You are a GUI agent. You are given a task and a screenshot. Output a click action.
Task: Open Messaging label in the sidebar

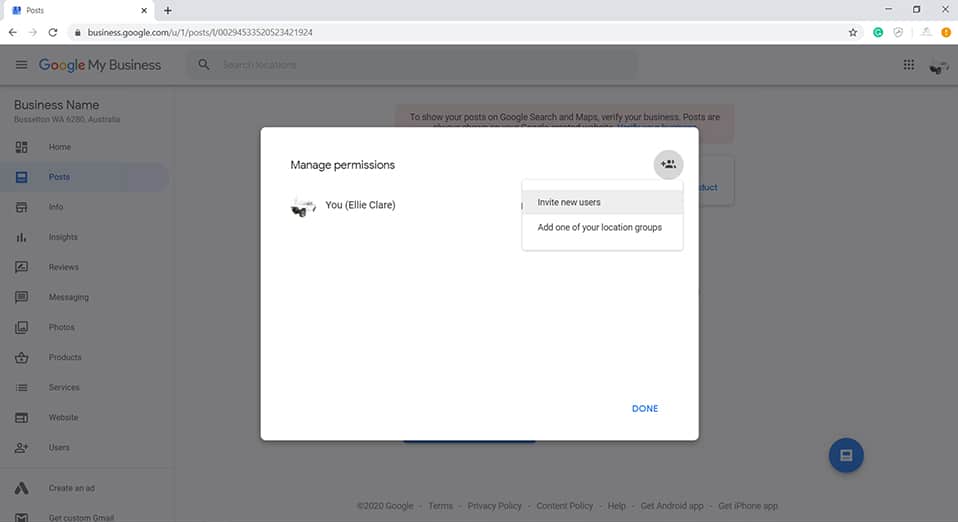68,297
